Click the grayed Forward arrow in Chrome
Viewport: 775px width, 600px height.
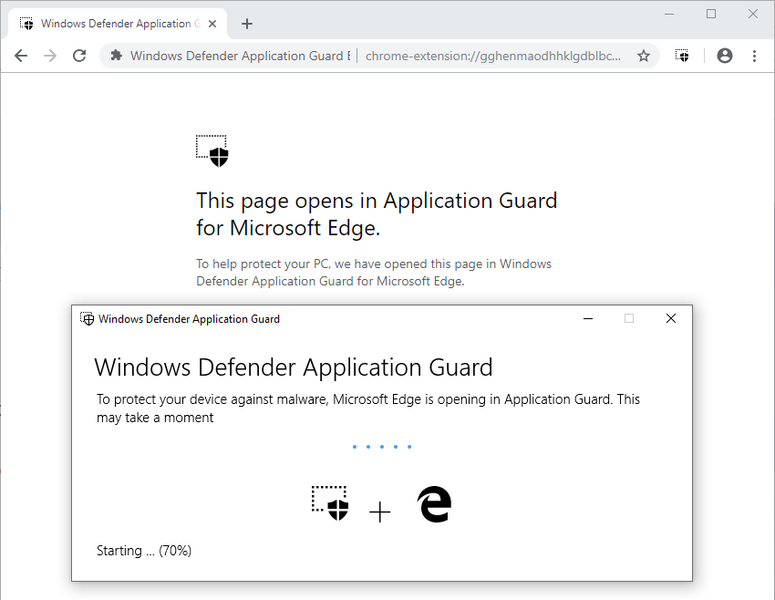(50, 56)
